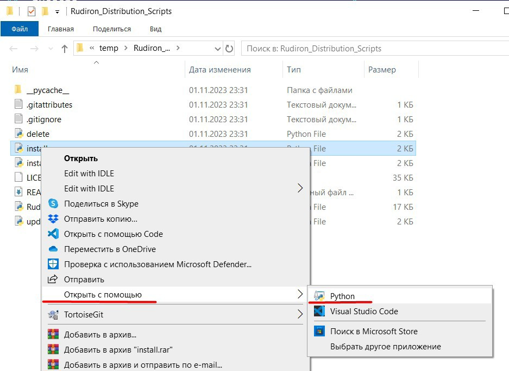
Task: Switch to the Поделиться ribbon tab
Action: [x=112, y=29]
